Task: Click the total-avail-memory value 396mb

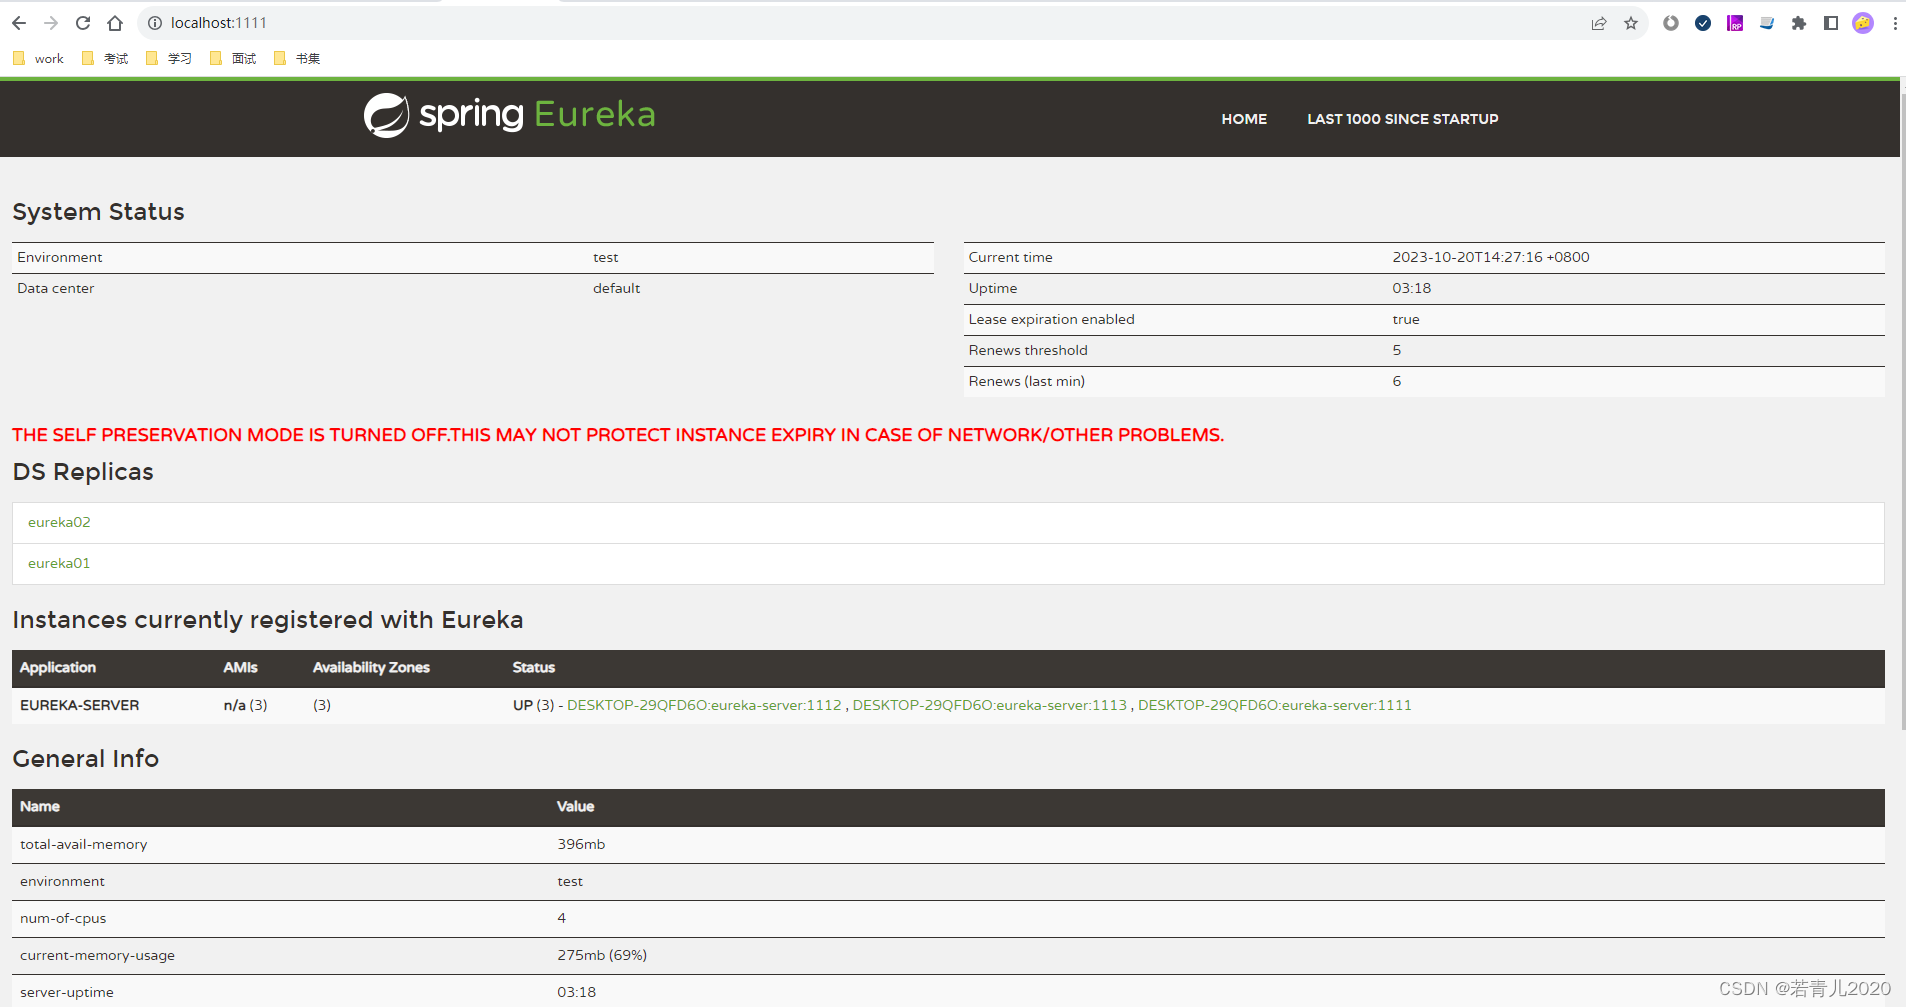Action: click(x=581, y=844)
